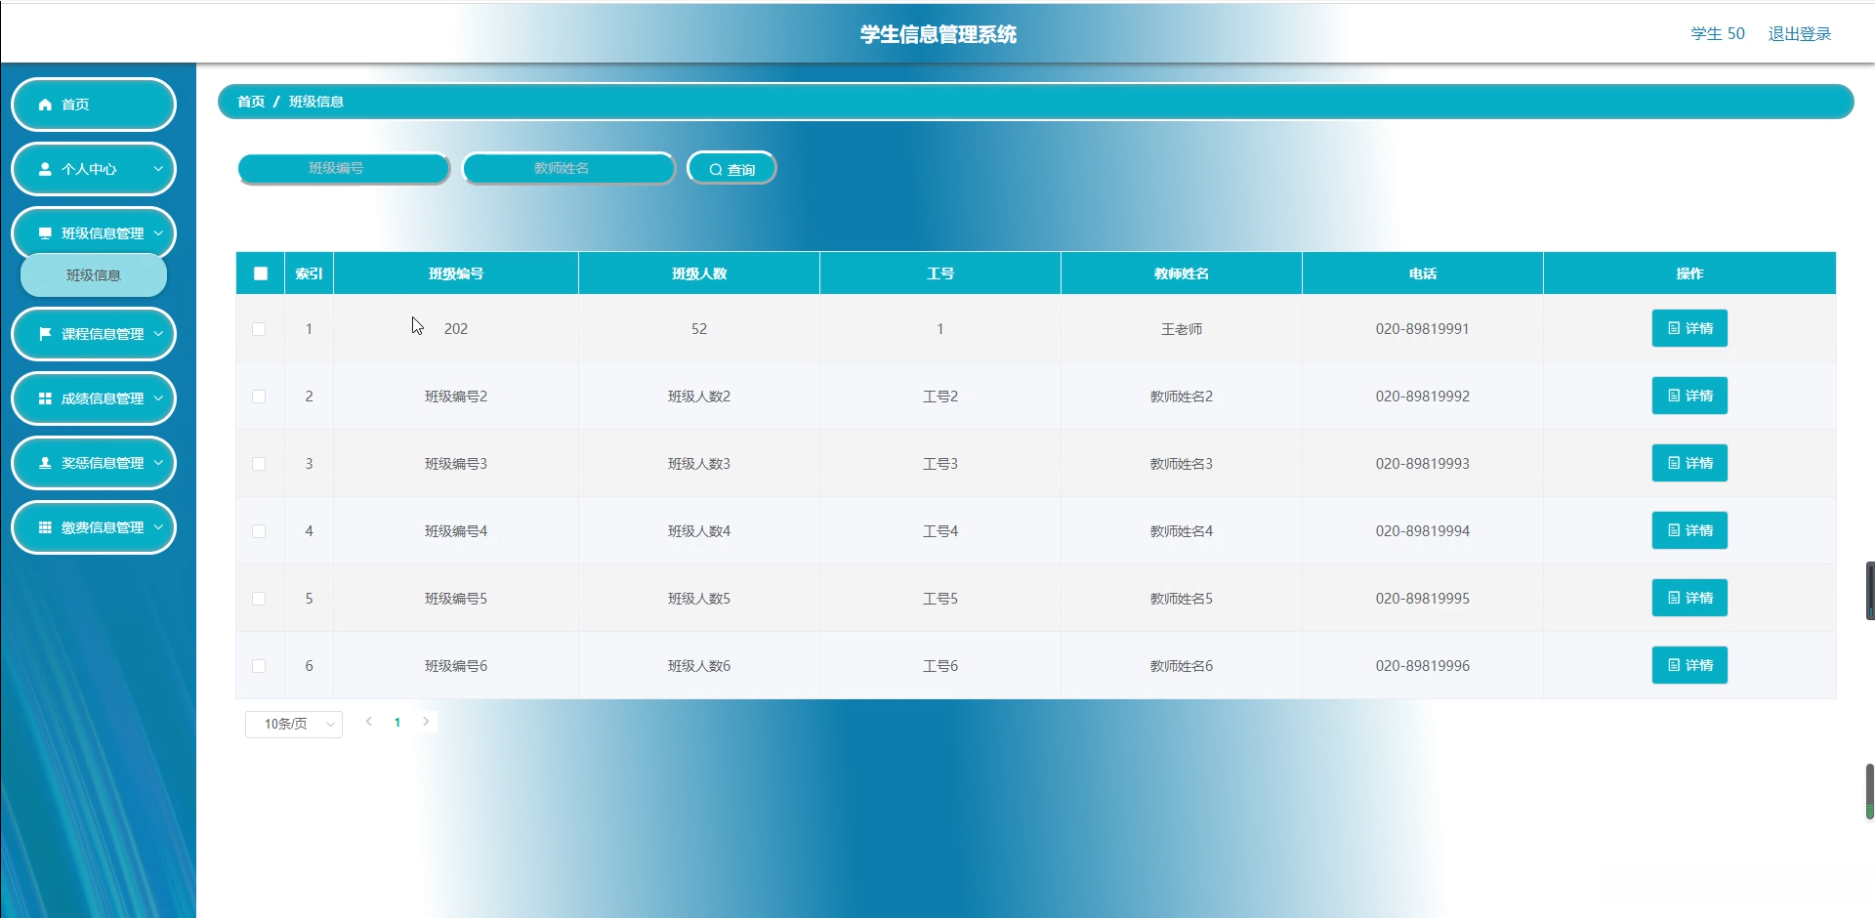The image size is (1875, 918).
Task: Click the 王老师 teacher name cell
Action: [x=1181, y=329]
